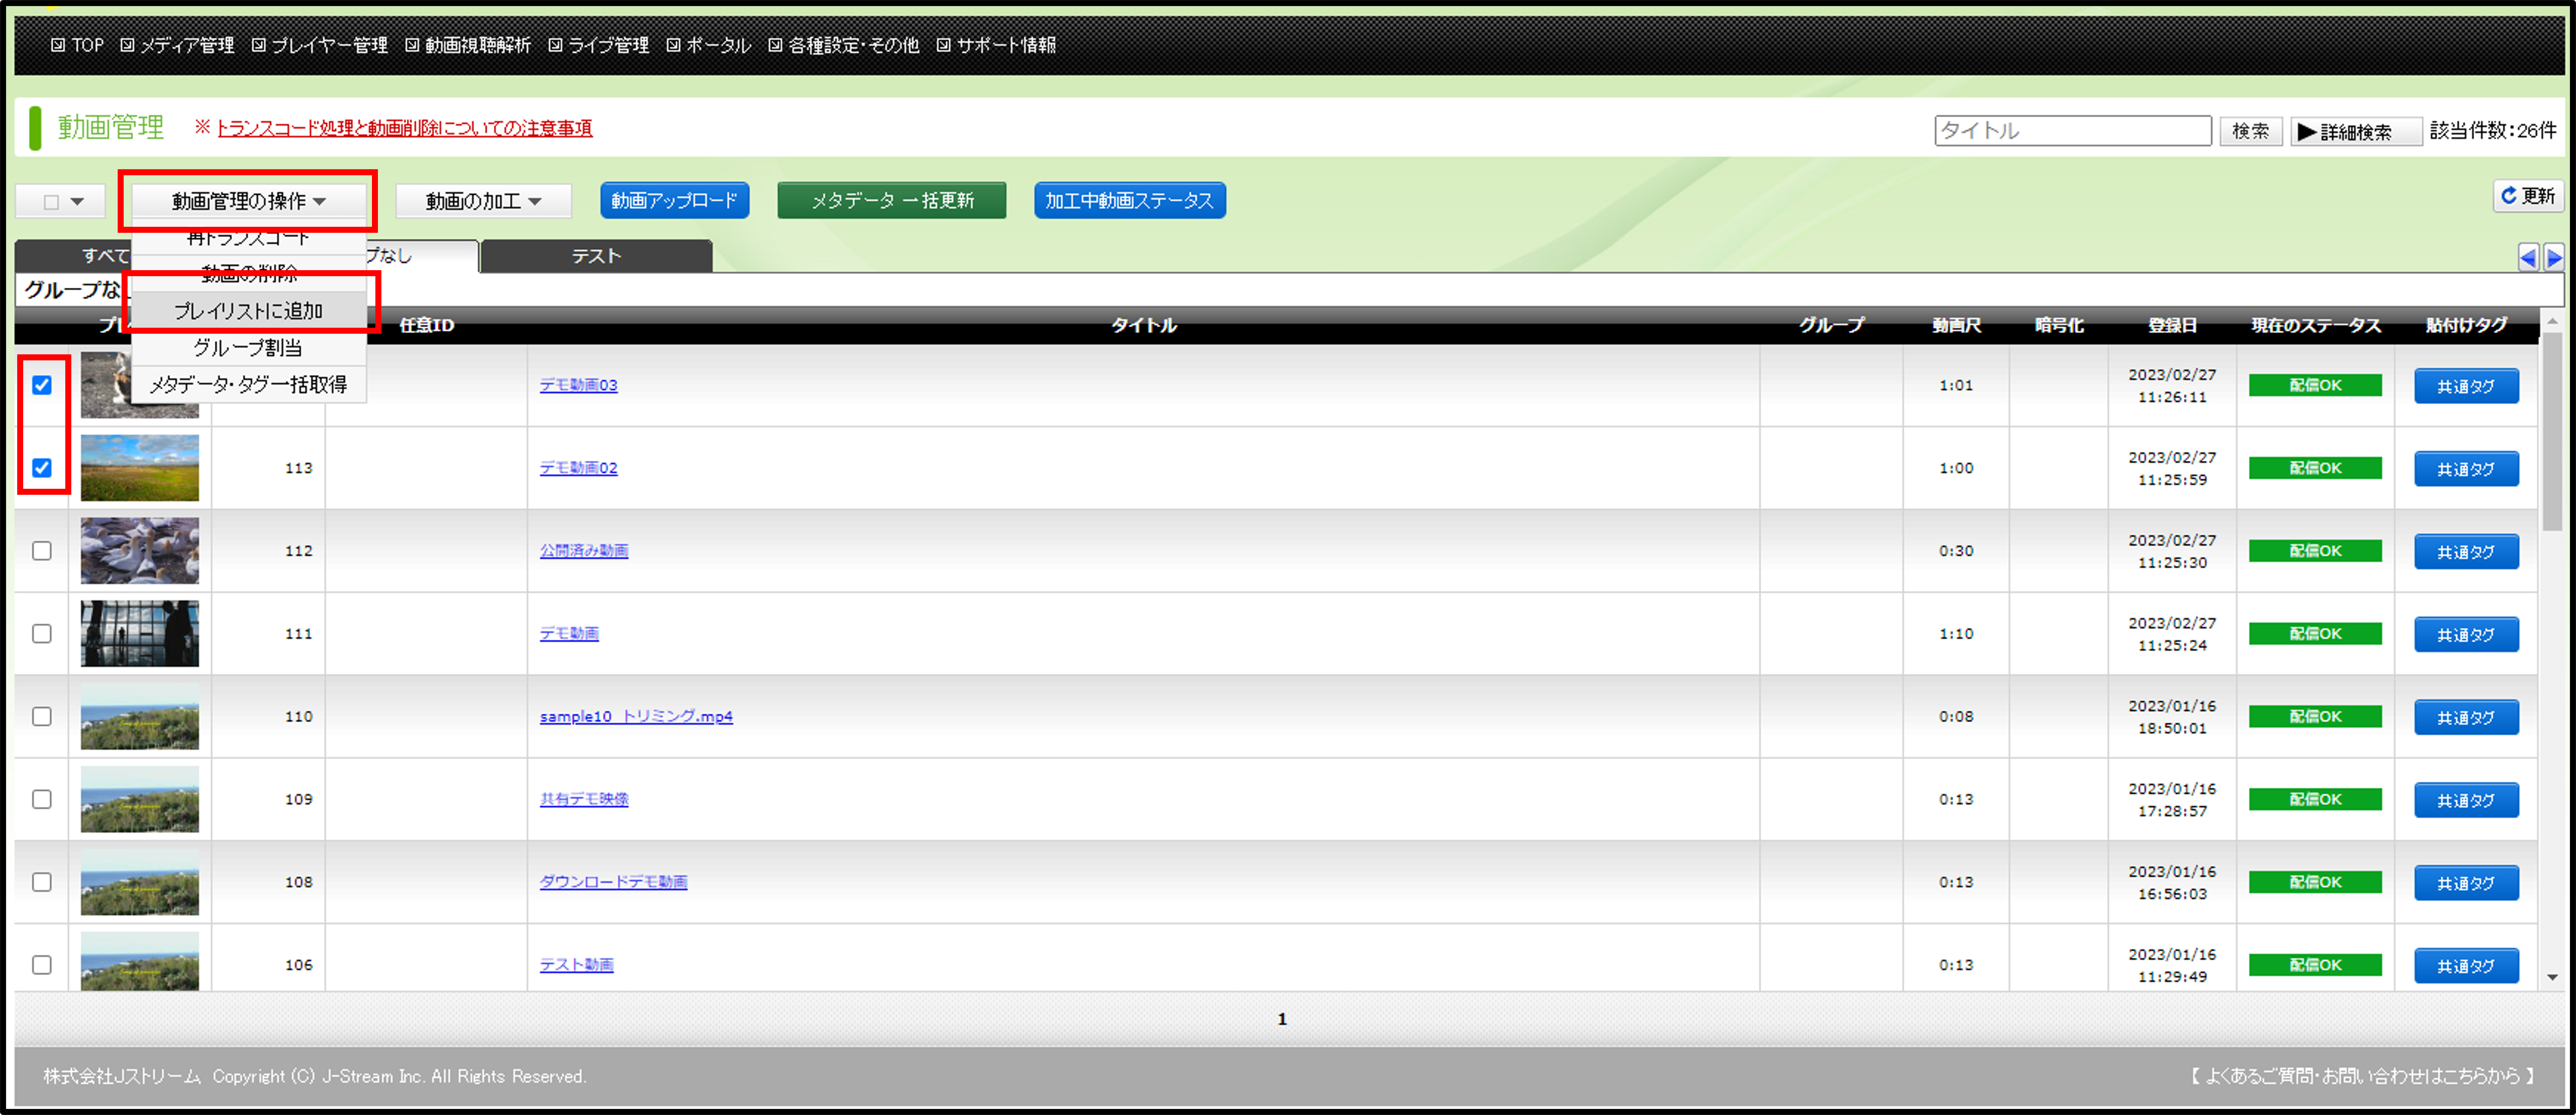Check the 公開済み動画 row checkbox

[42, 551]
